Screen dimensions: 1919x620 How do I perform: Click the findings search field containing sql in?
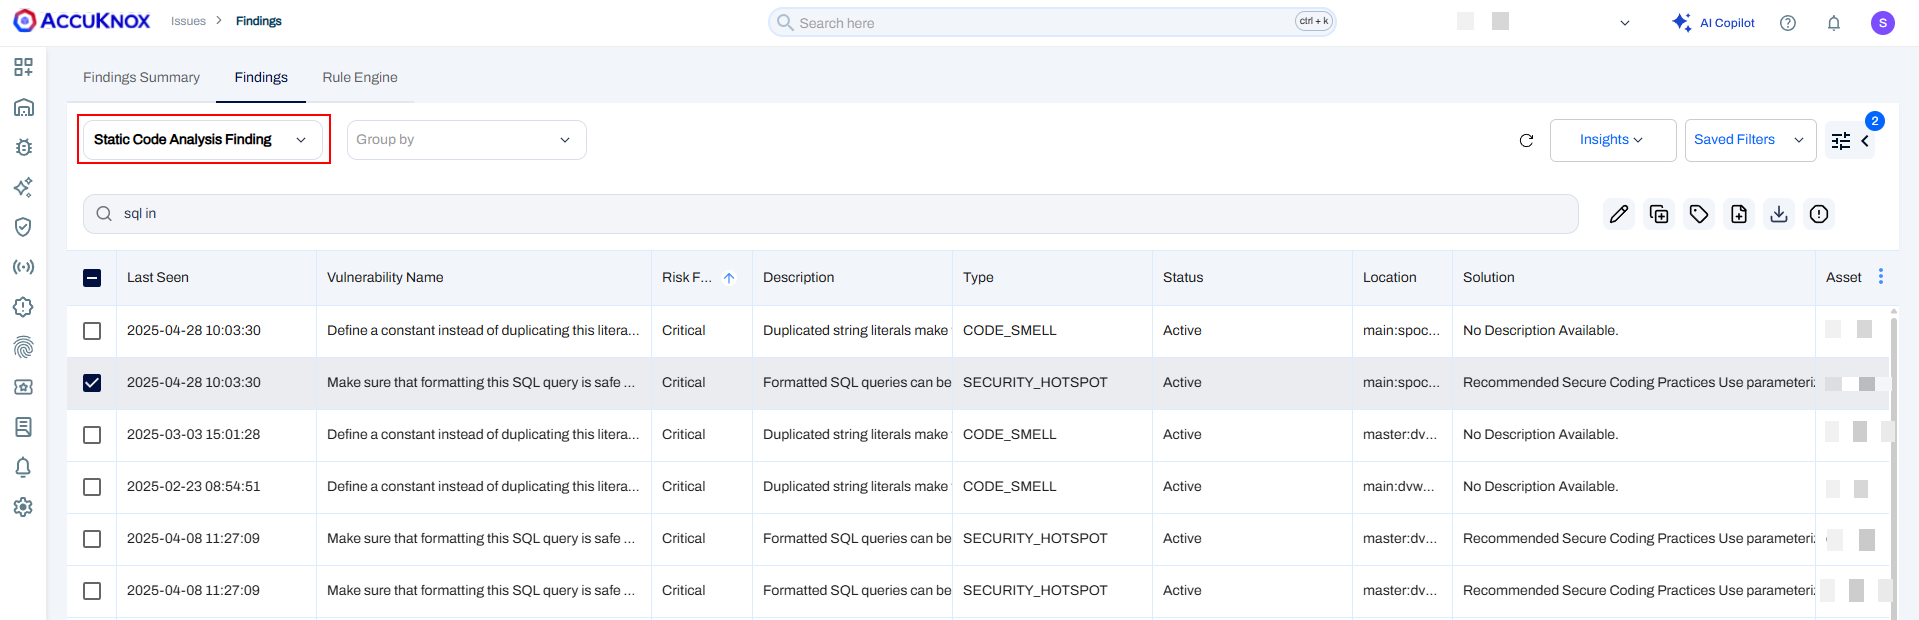pos(831,214)
